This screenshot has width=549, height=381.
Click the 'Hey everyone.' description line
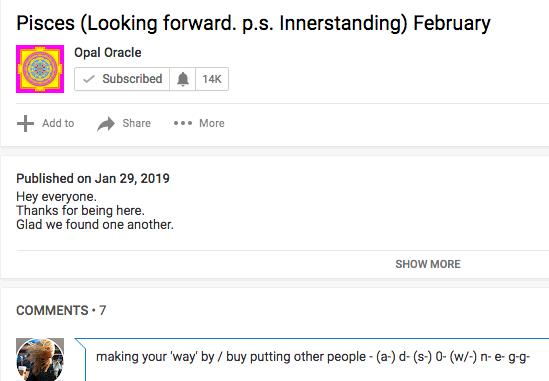56,197
